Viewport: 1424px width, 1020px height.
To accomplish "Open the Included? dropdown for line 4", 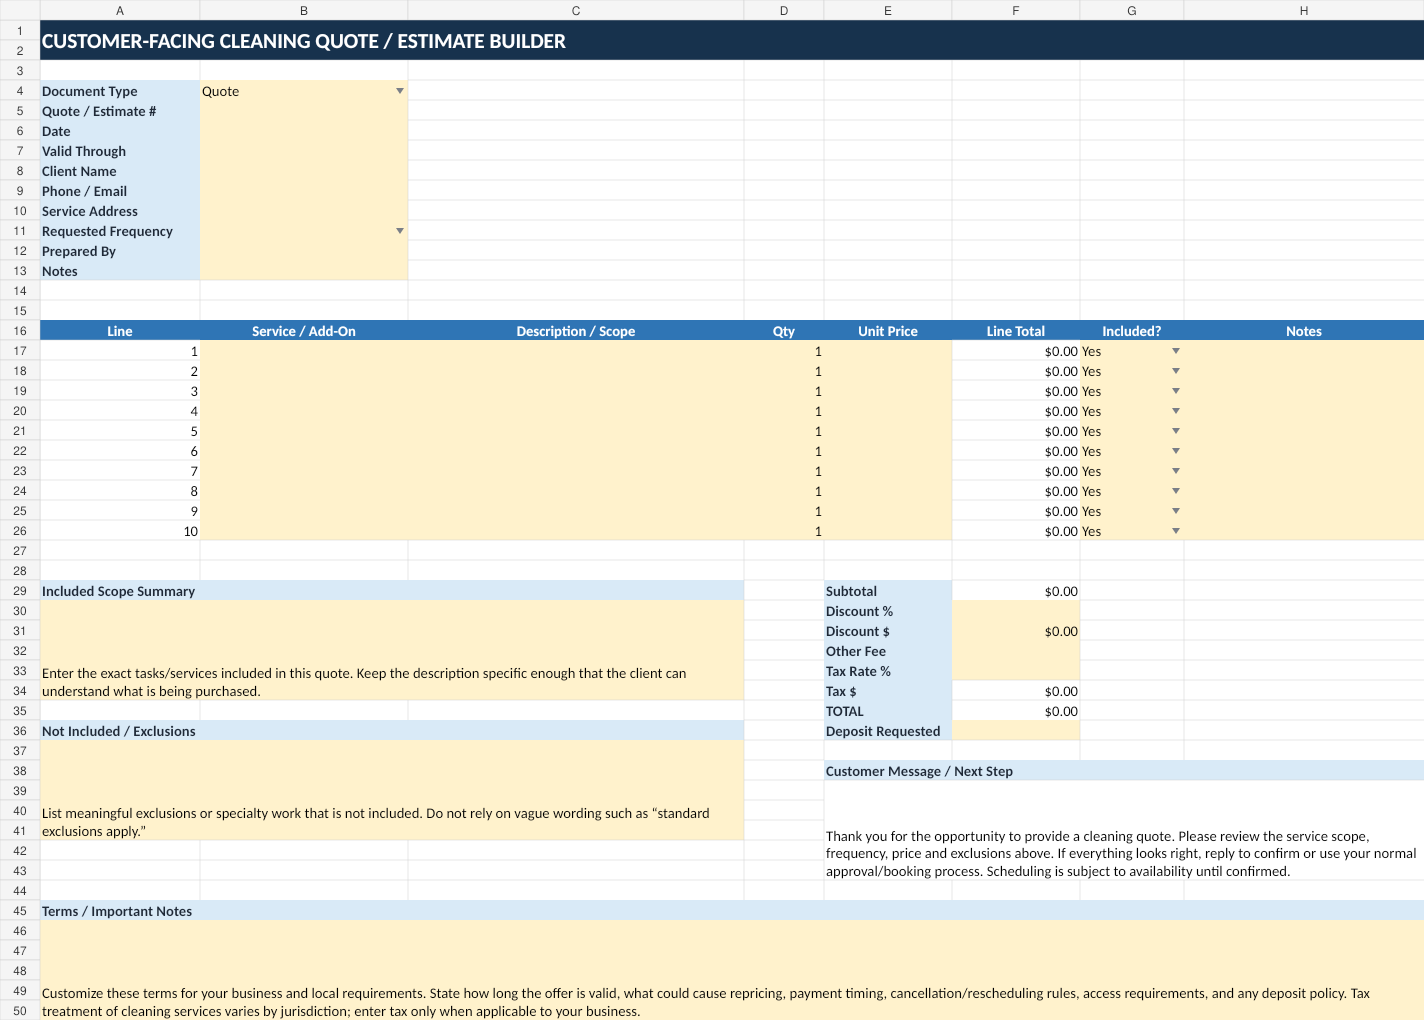I will click(1176, 411).
